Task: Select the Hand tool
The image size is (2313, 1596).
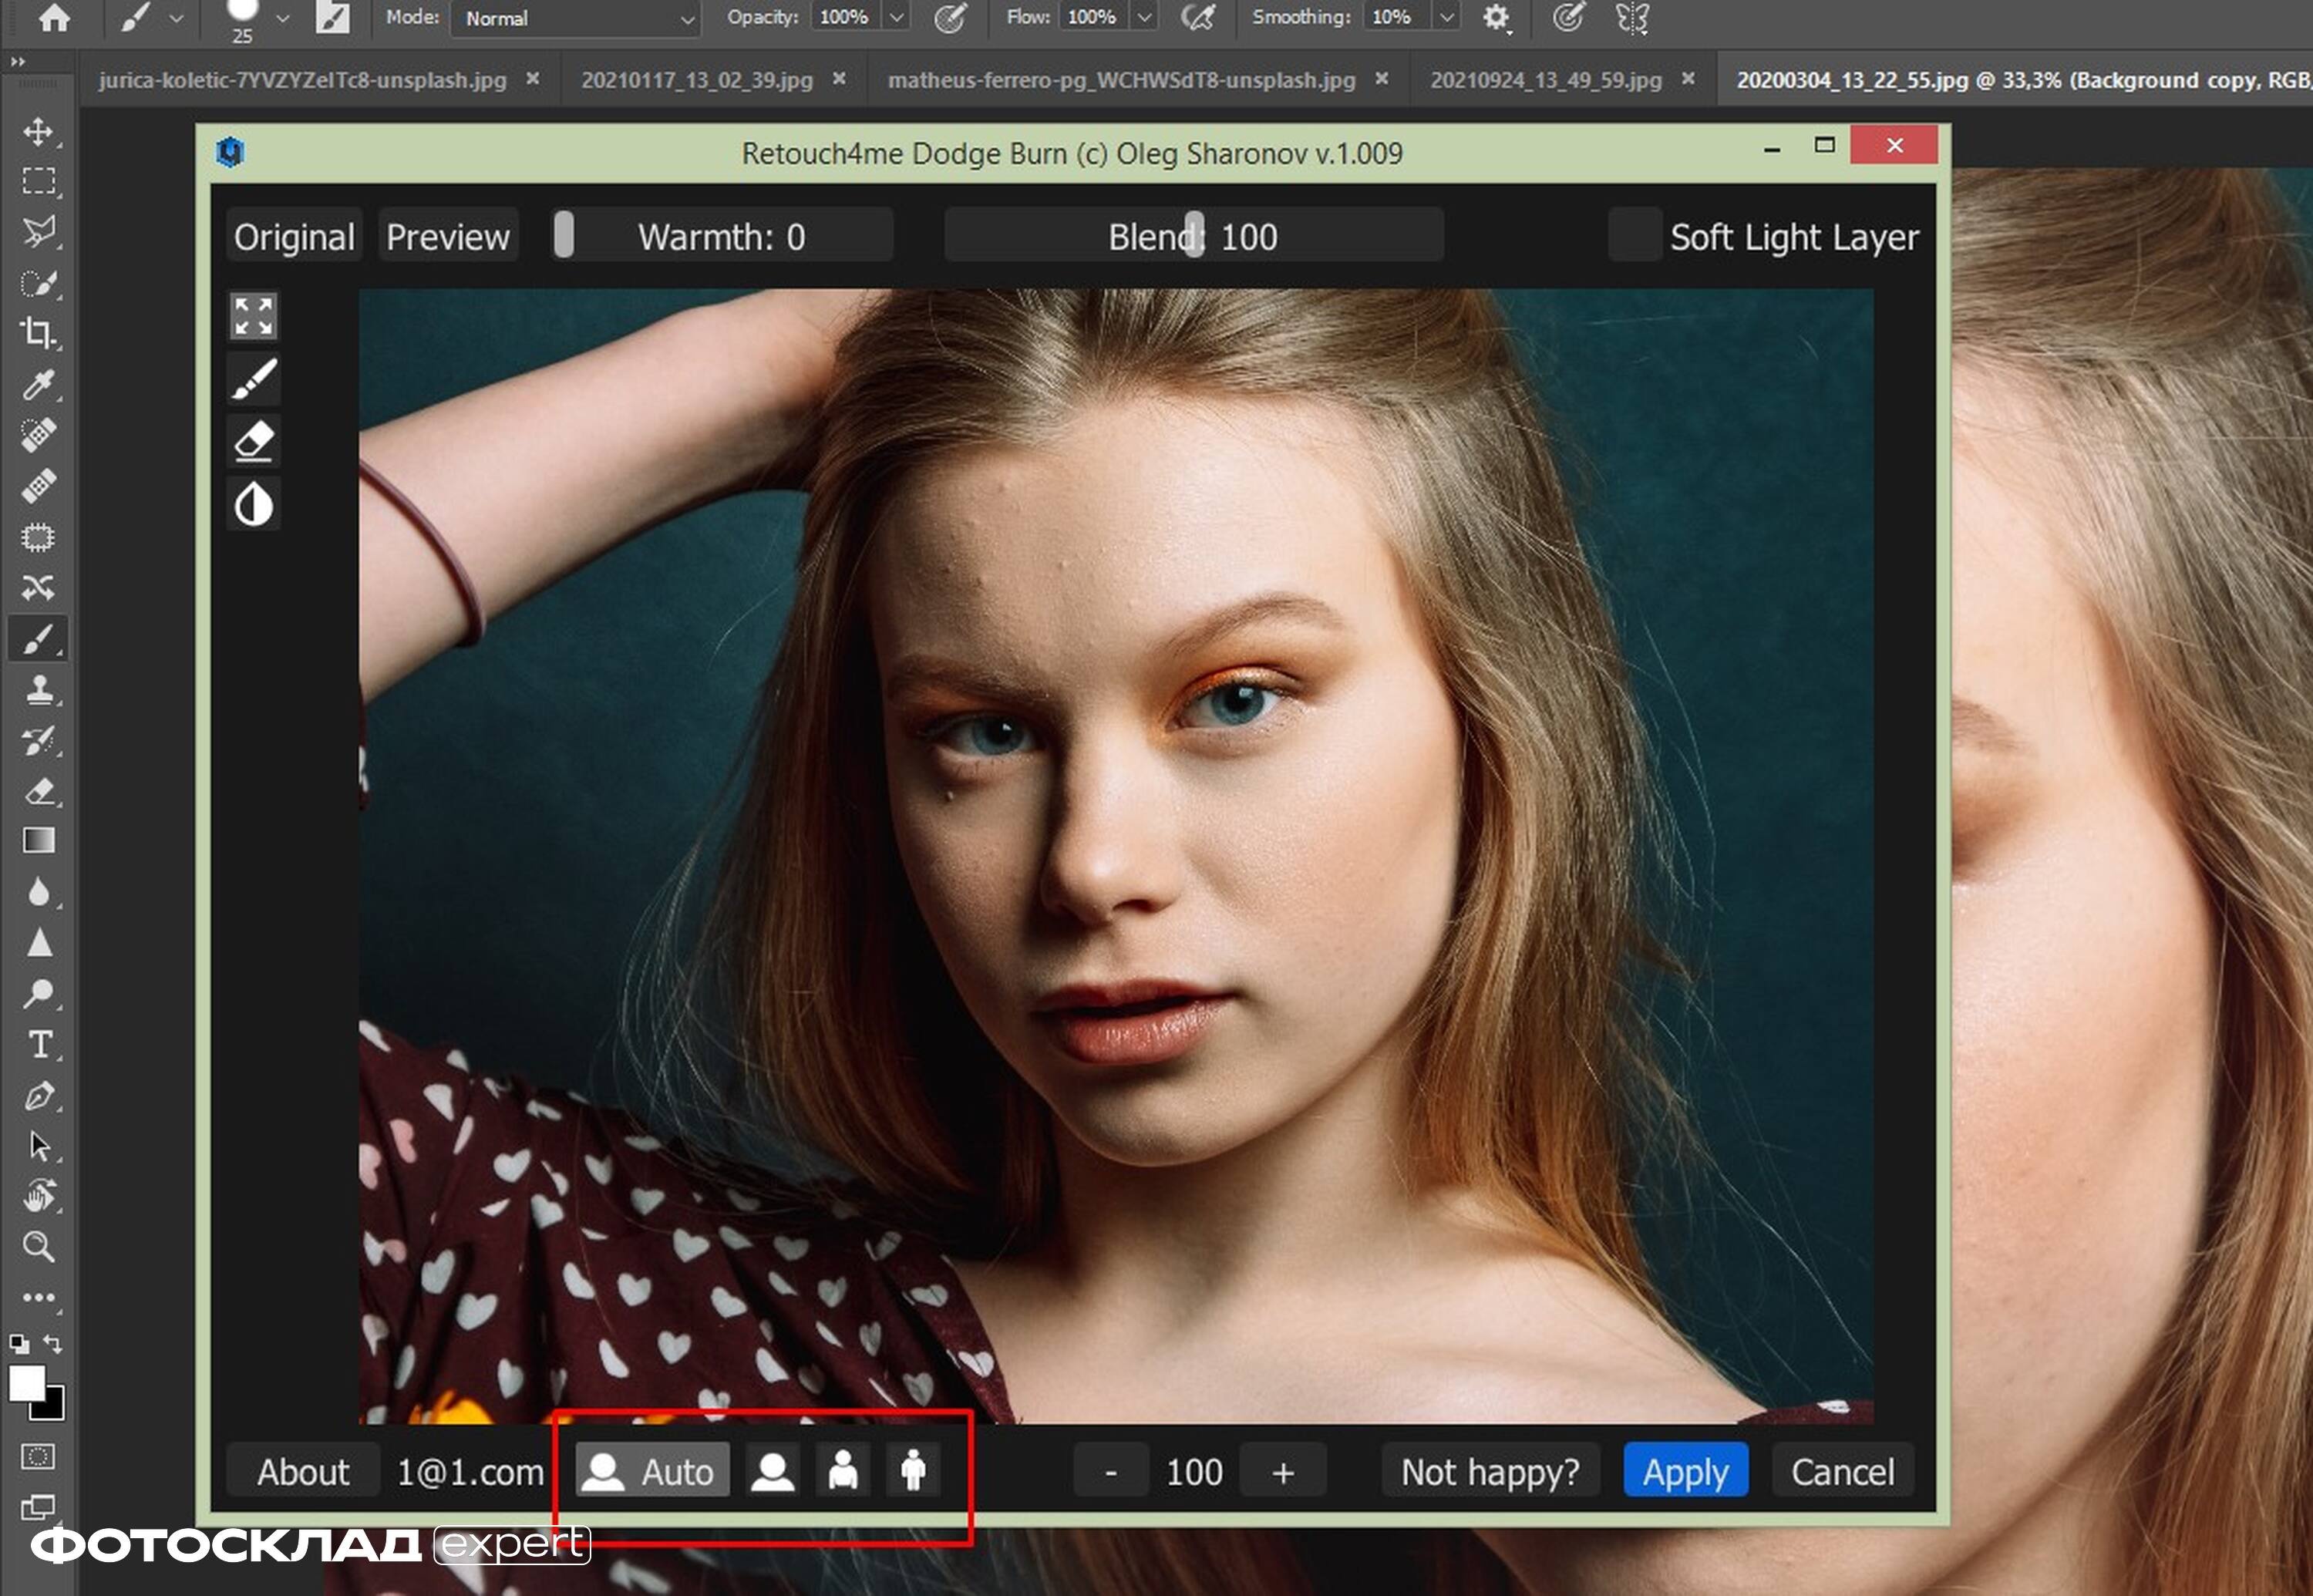Action: [x=38, y=1196]
